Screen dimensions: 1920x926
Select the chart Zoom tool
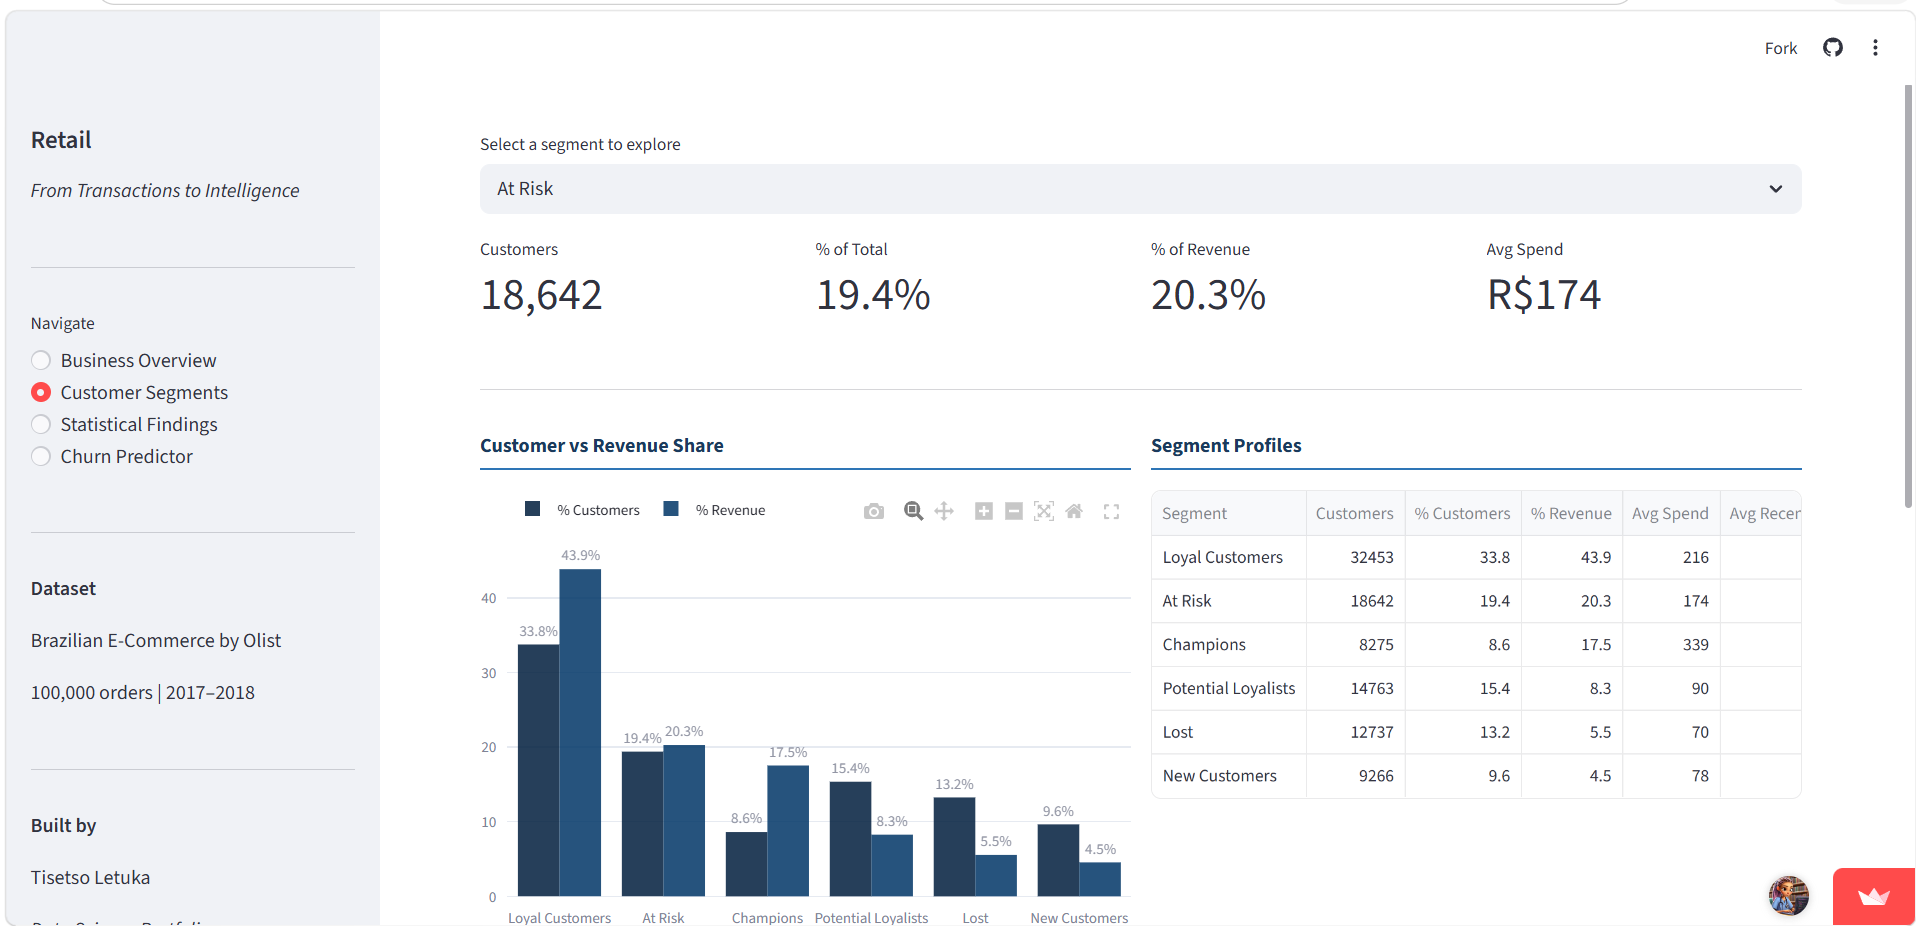(x=913, y=511)
